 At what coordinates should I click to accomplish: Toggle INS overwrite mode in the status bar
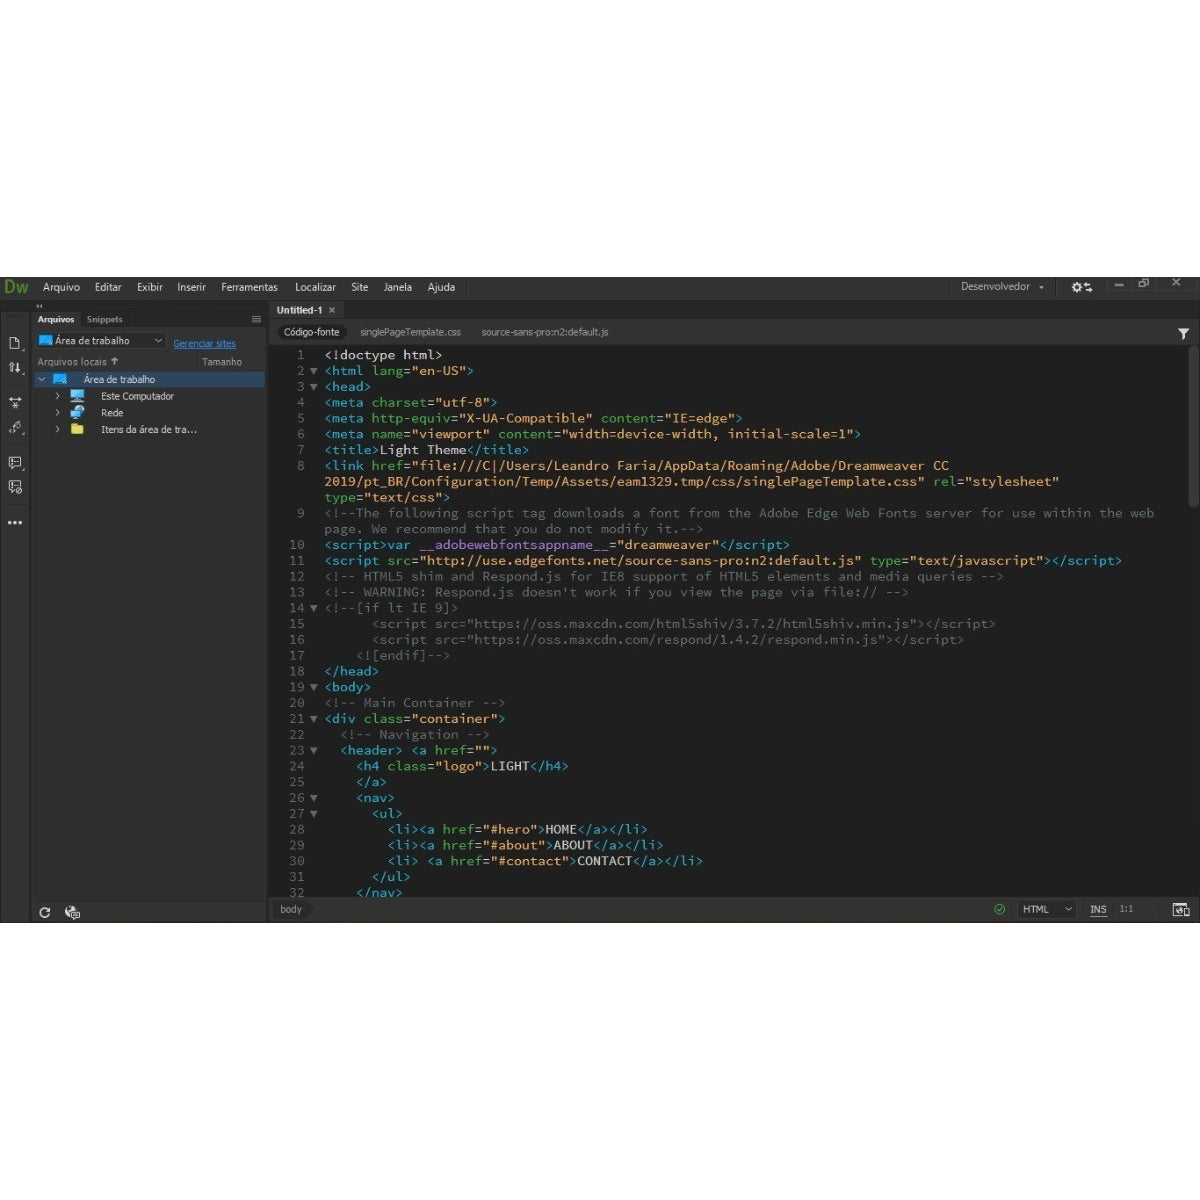1097,908
